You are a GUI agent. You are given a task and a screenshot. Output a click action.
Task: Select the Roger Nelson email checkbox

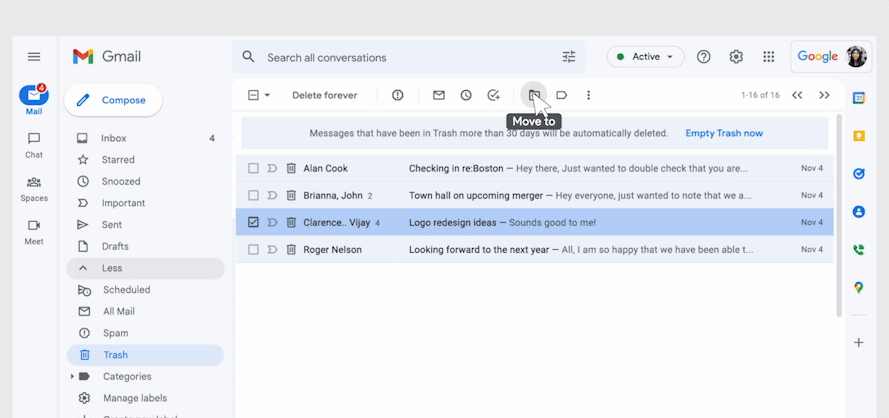coord(253,249)
